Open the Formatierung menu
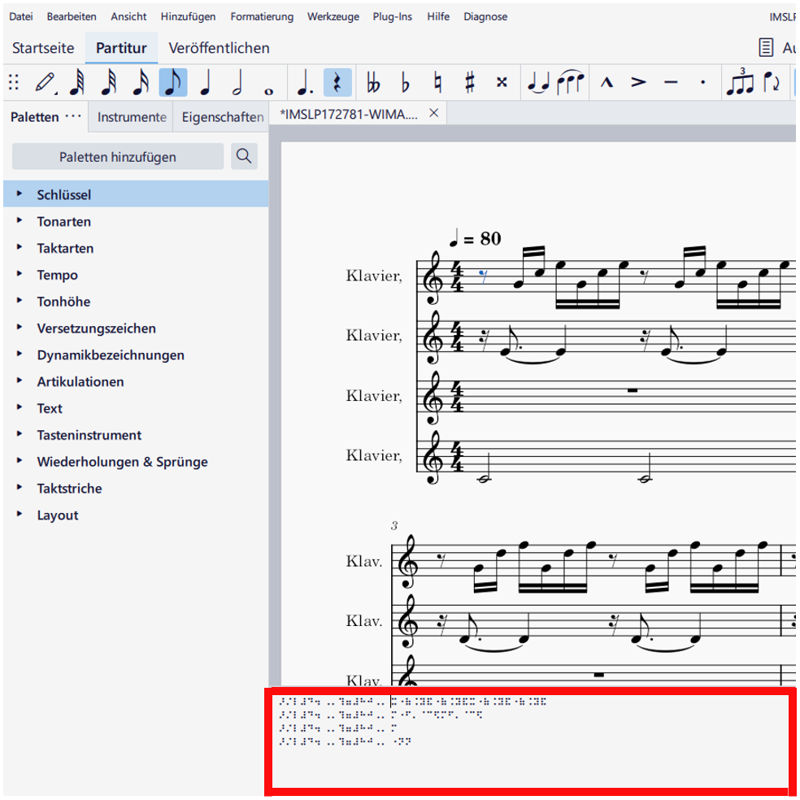The image size is (800, 800). click(262, 16)
